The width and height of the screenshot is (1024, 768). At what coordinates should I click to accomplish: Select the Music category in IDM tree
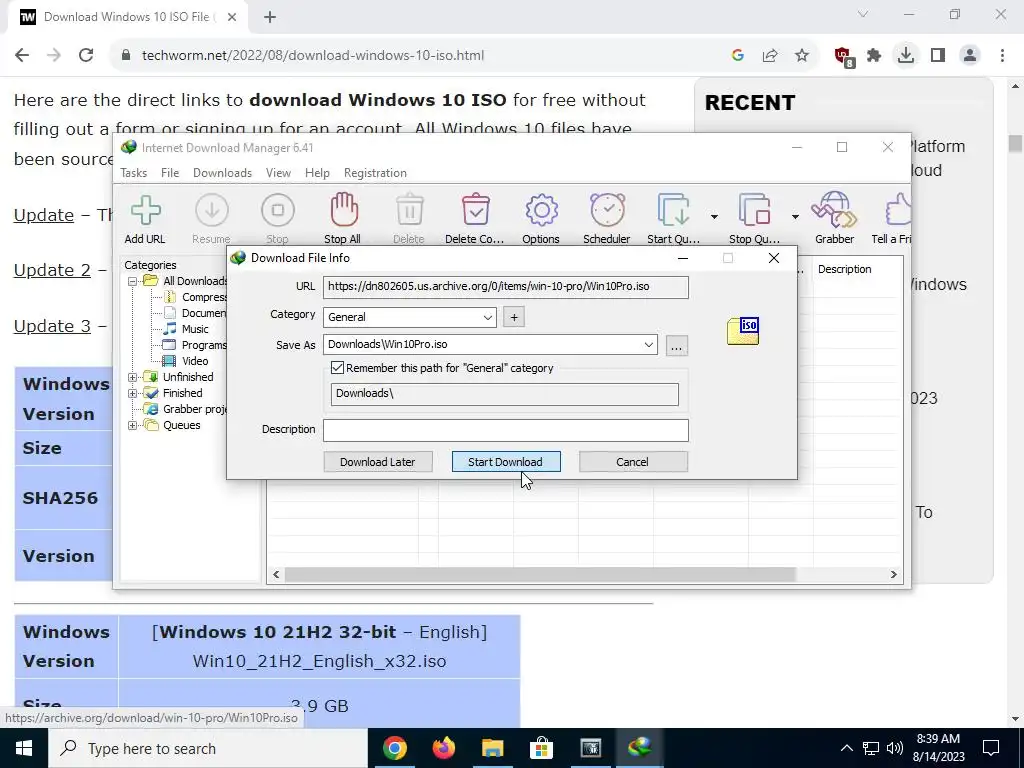click(x=185, y=329)
